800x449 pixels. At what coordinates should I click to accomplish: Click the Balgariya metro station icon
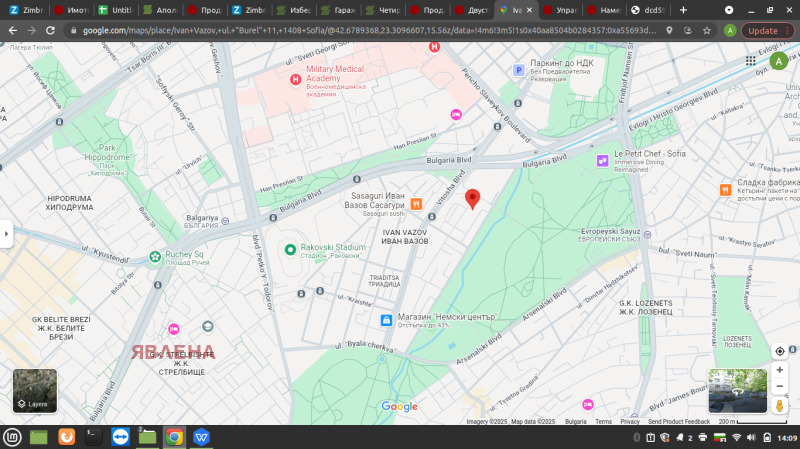(225, 221)
